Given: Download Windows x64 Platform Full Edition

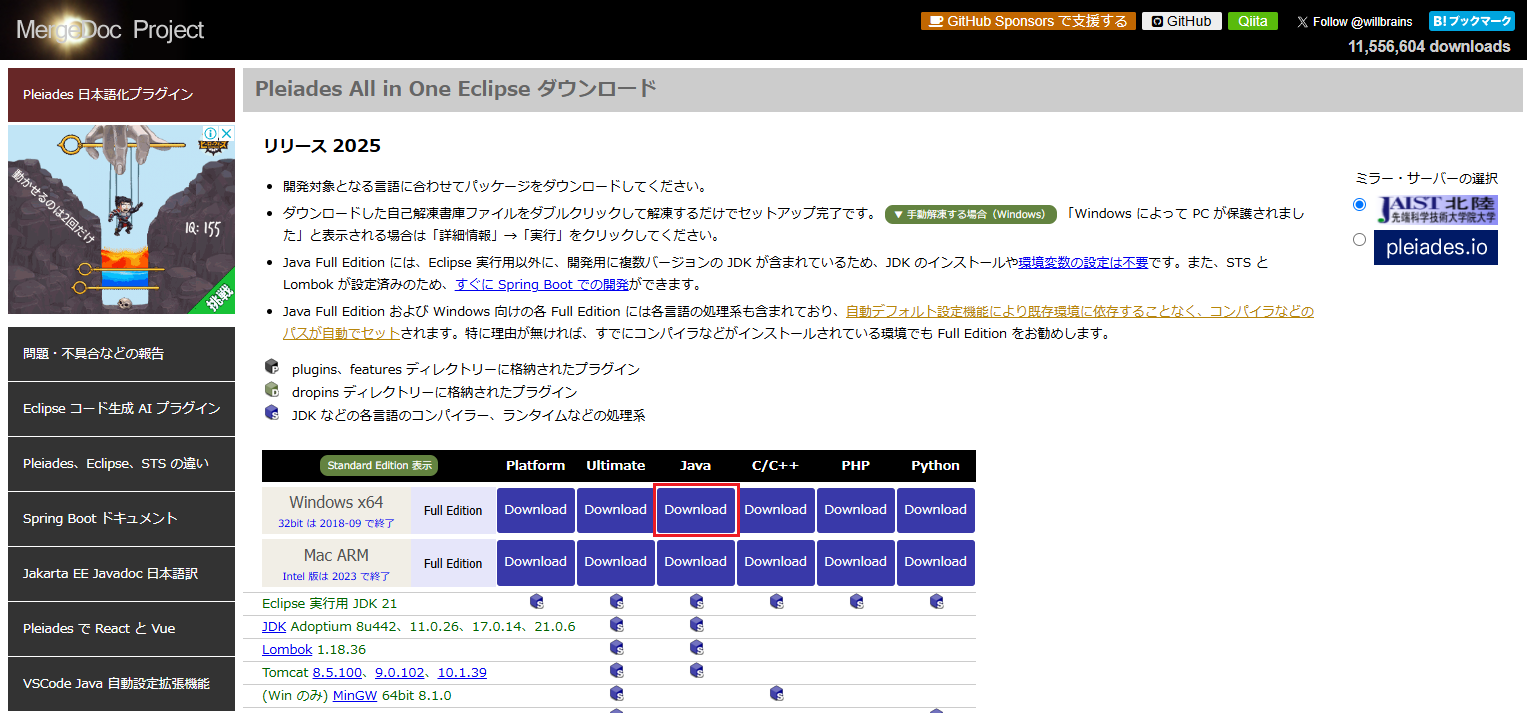Looking at the screenshot, I should coord(536,511).
